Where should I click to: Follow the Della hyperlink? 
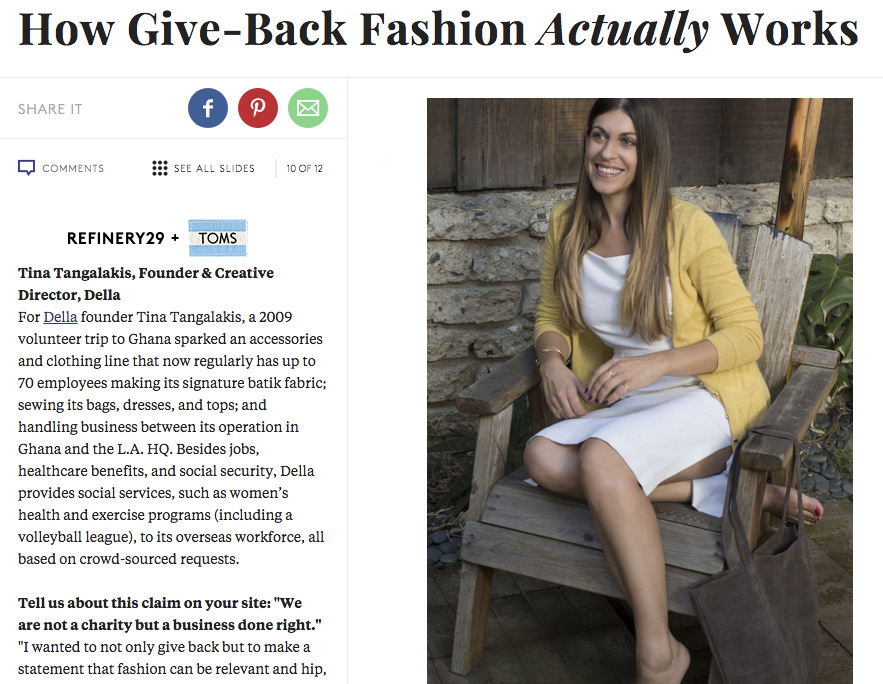60,317
